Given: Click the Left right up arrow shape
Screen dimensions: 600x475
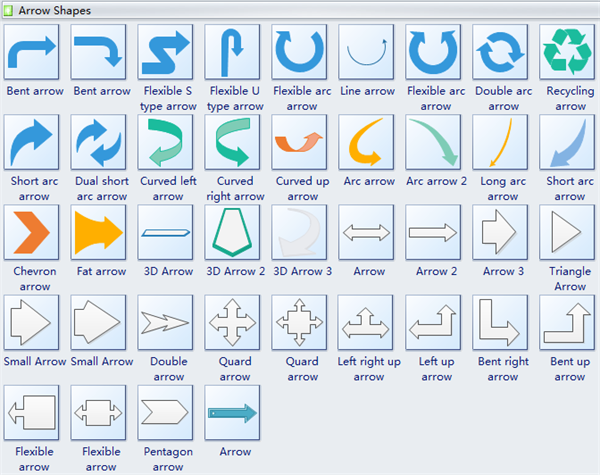Looking at the screenshot, I should [366, 323].
